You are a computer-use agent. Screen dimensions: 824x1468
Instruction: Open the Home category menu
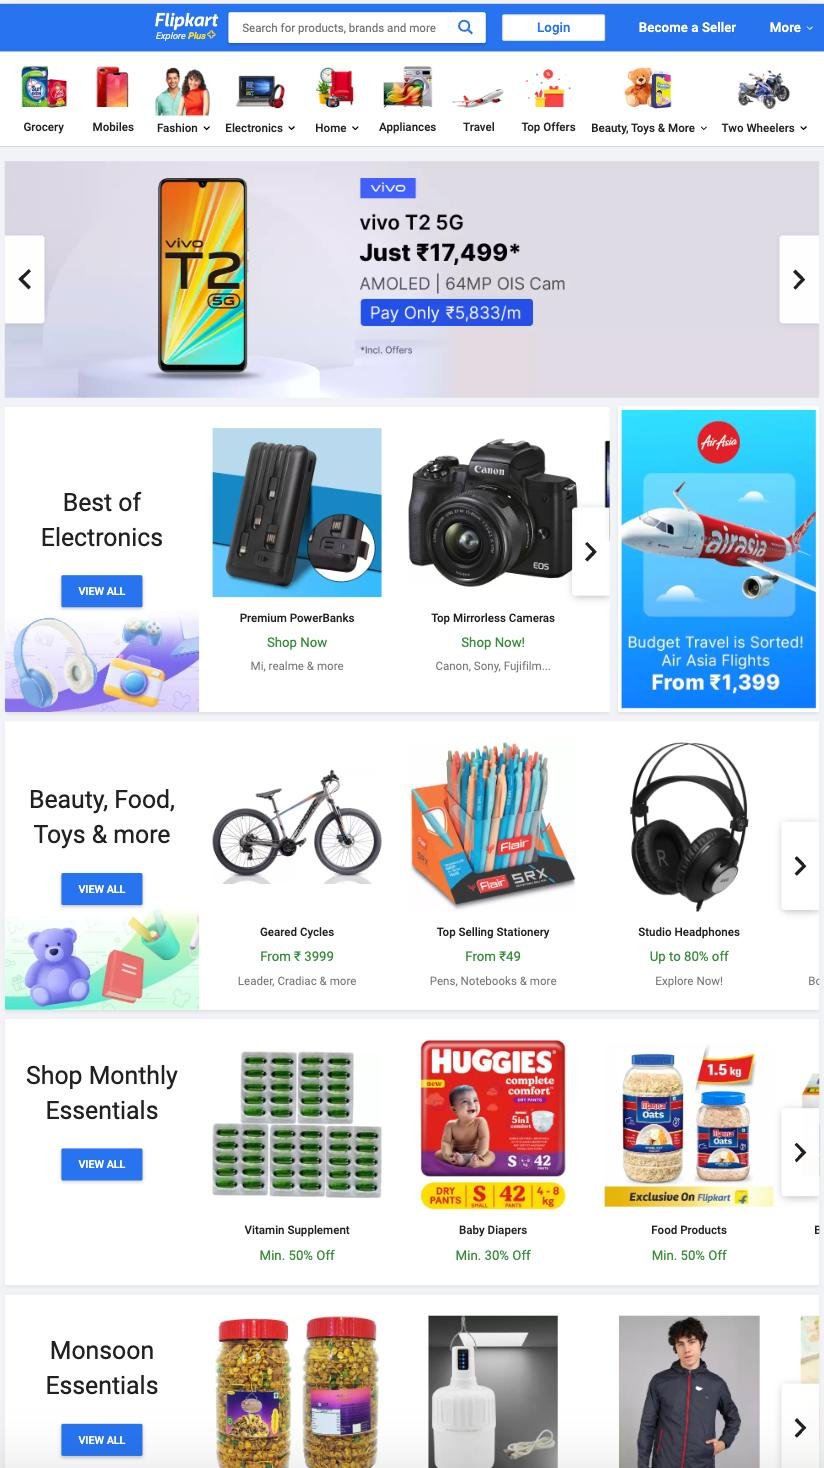[336, 128]
